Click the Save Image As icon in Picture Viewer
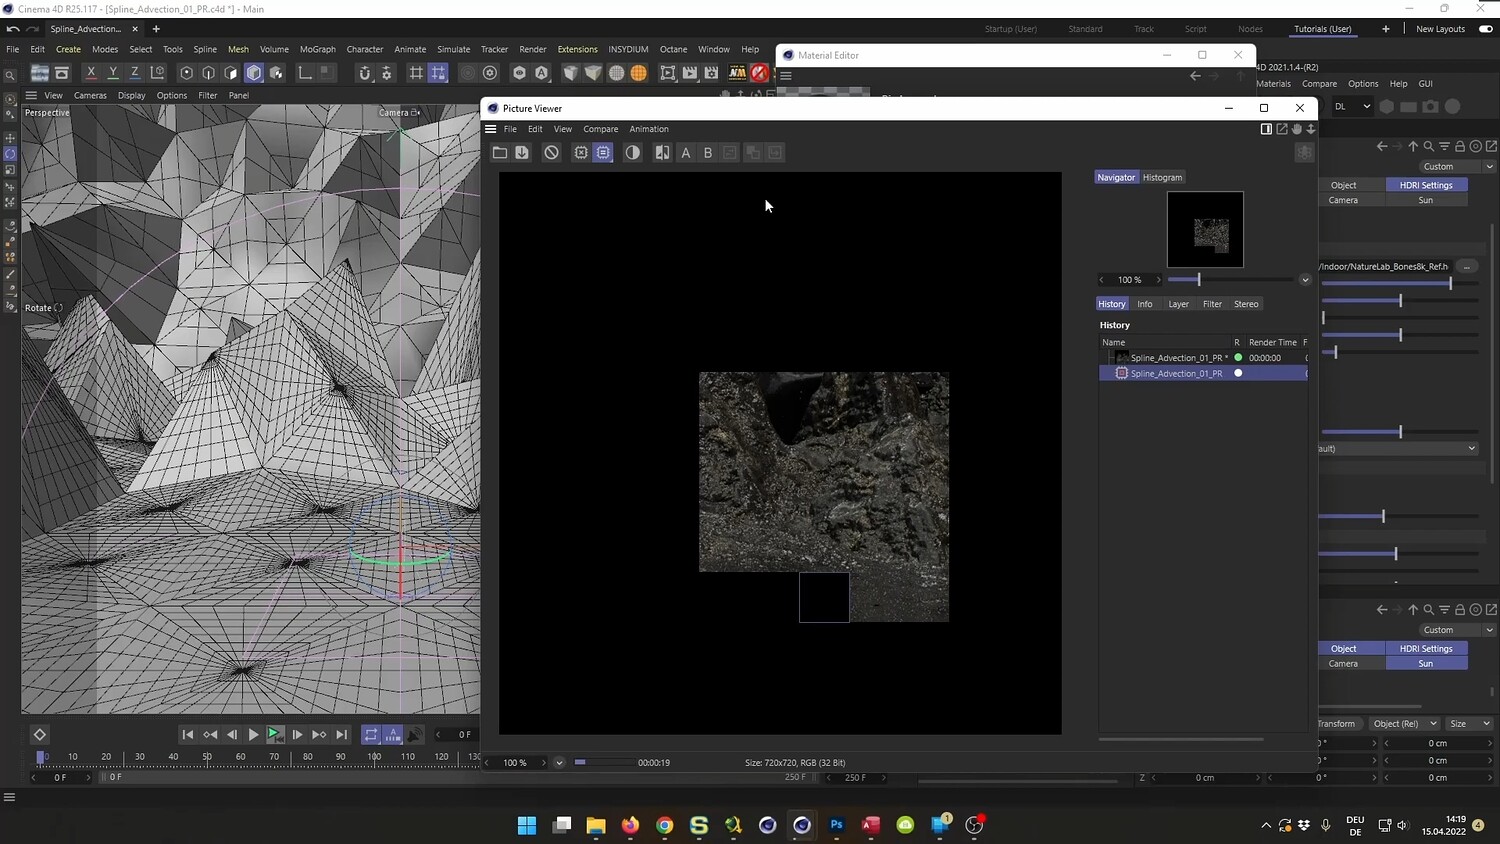 [522, 153]
